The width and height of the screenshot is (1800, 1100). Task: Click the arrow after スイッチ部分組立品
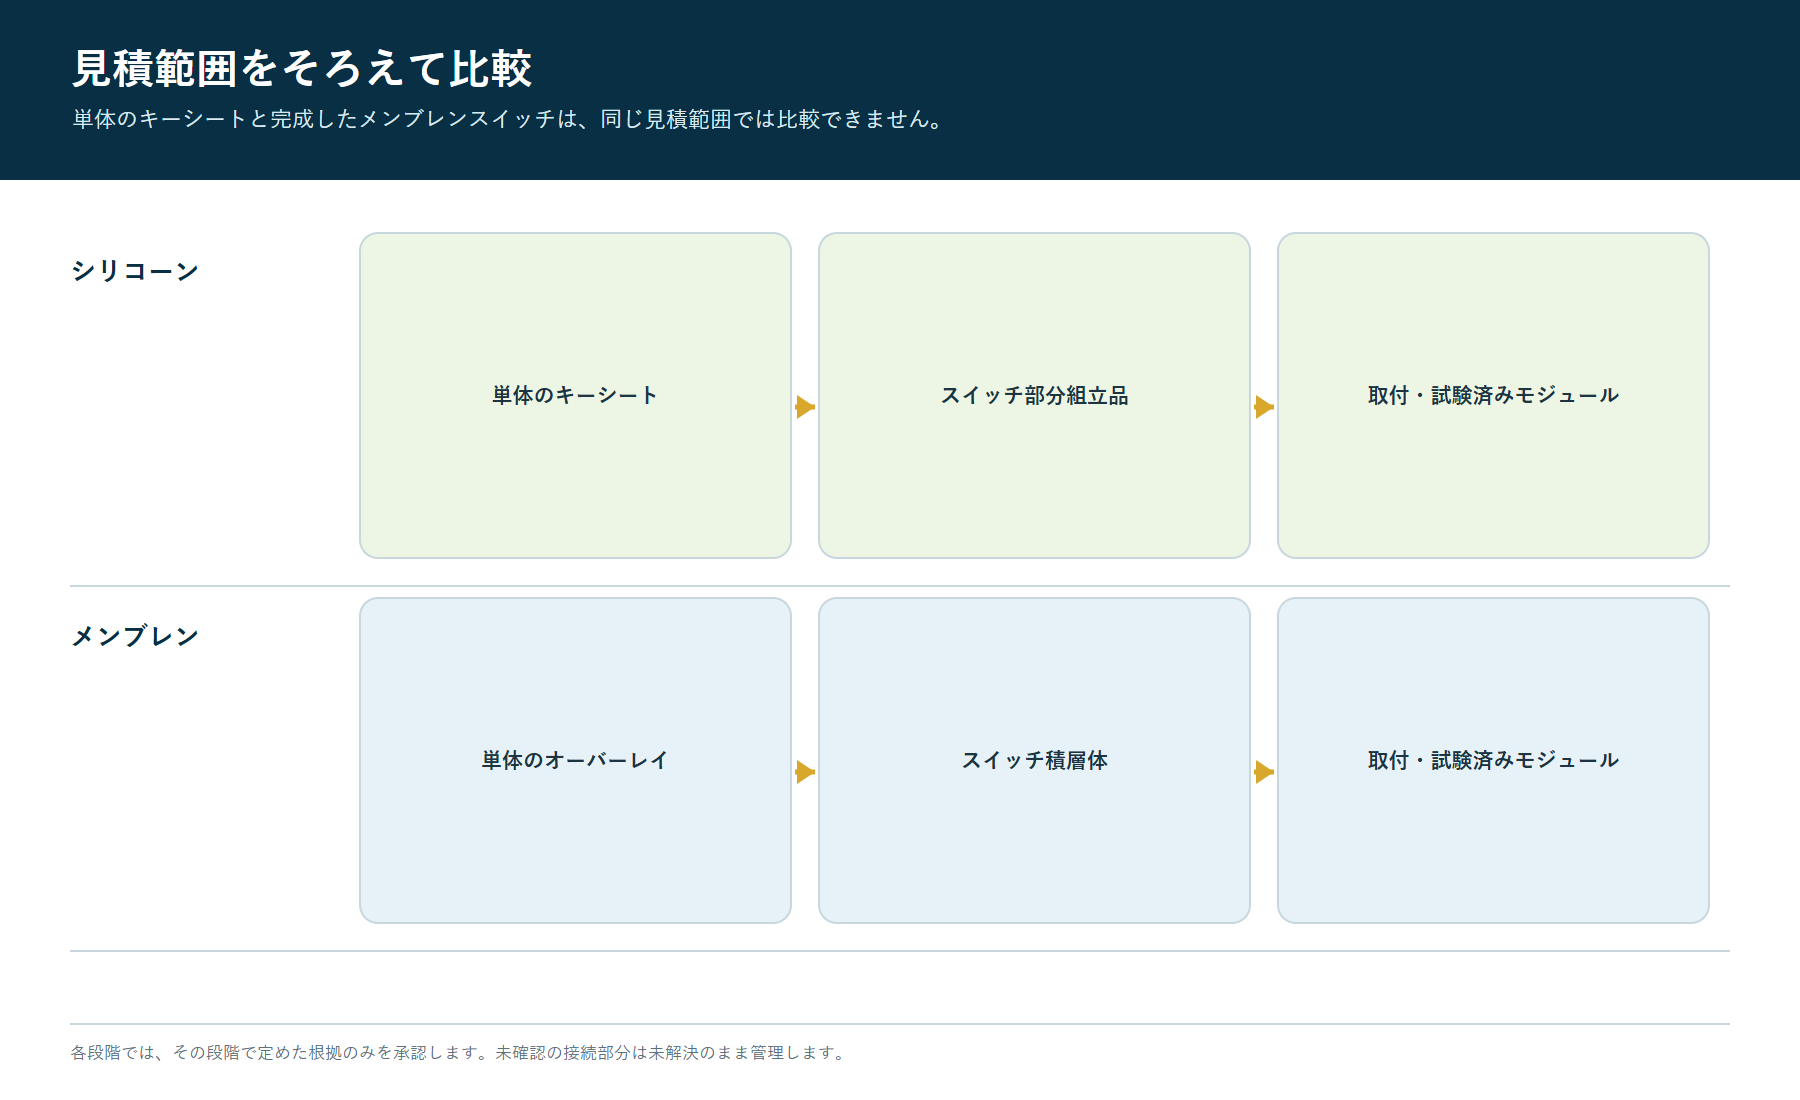(1264, 407)
